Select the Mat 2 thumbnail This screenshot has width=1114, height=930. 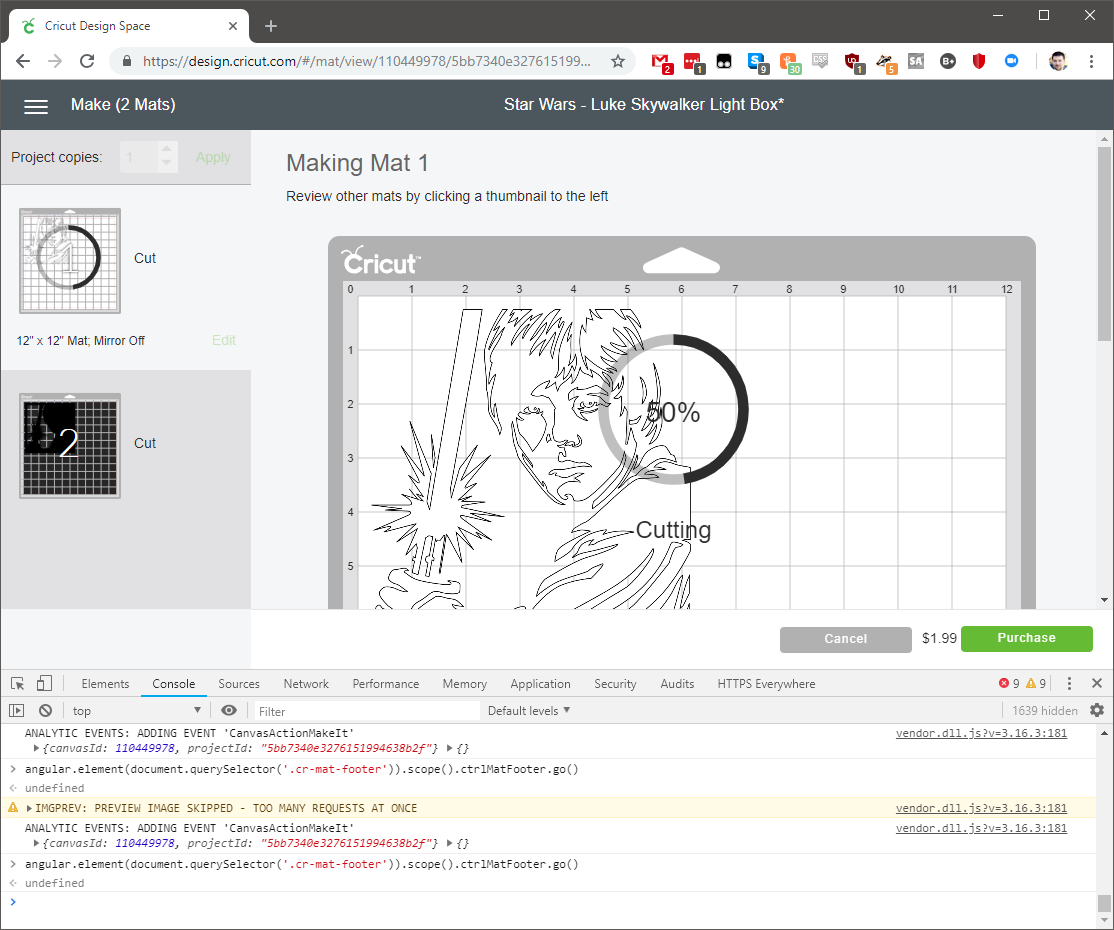point(69,445)
